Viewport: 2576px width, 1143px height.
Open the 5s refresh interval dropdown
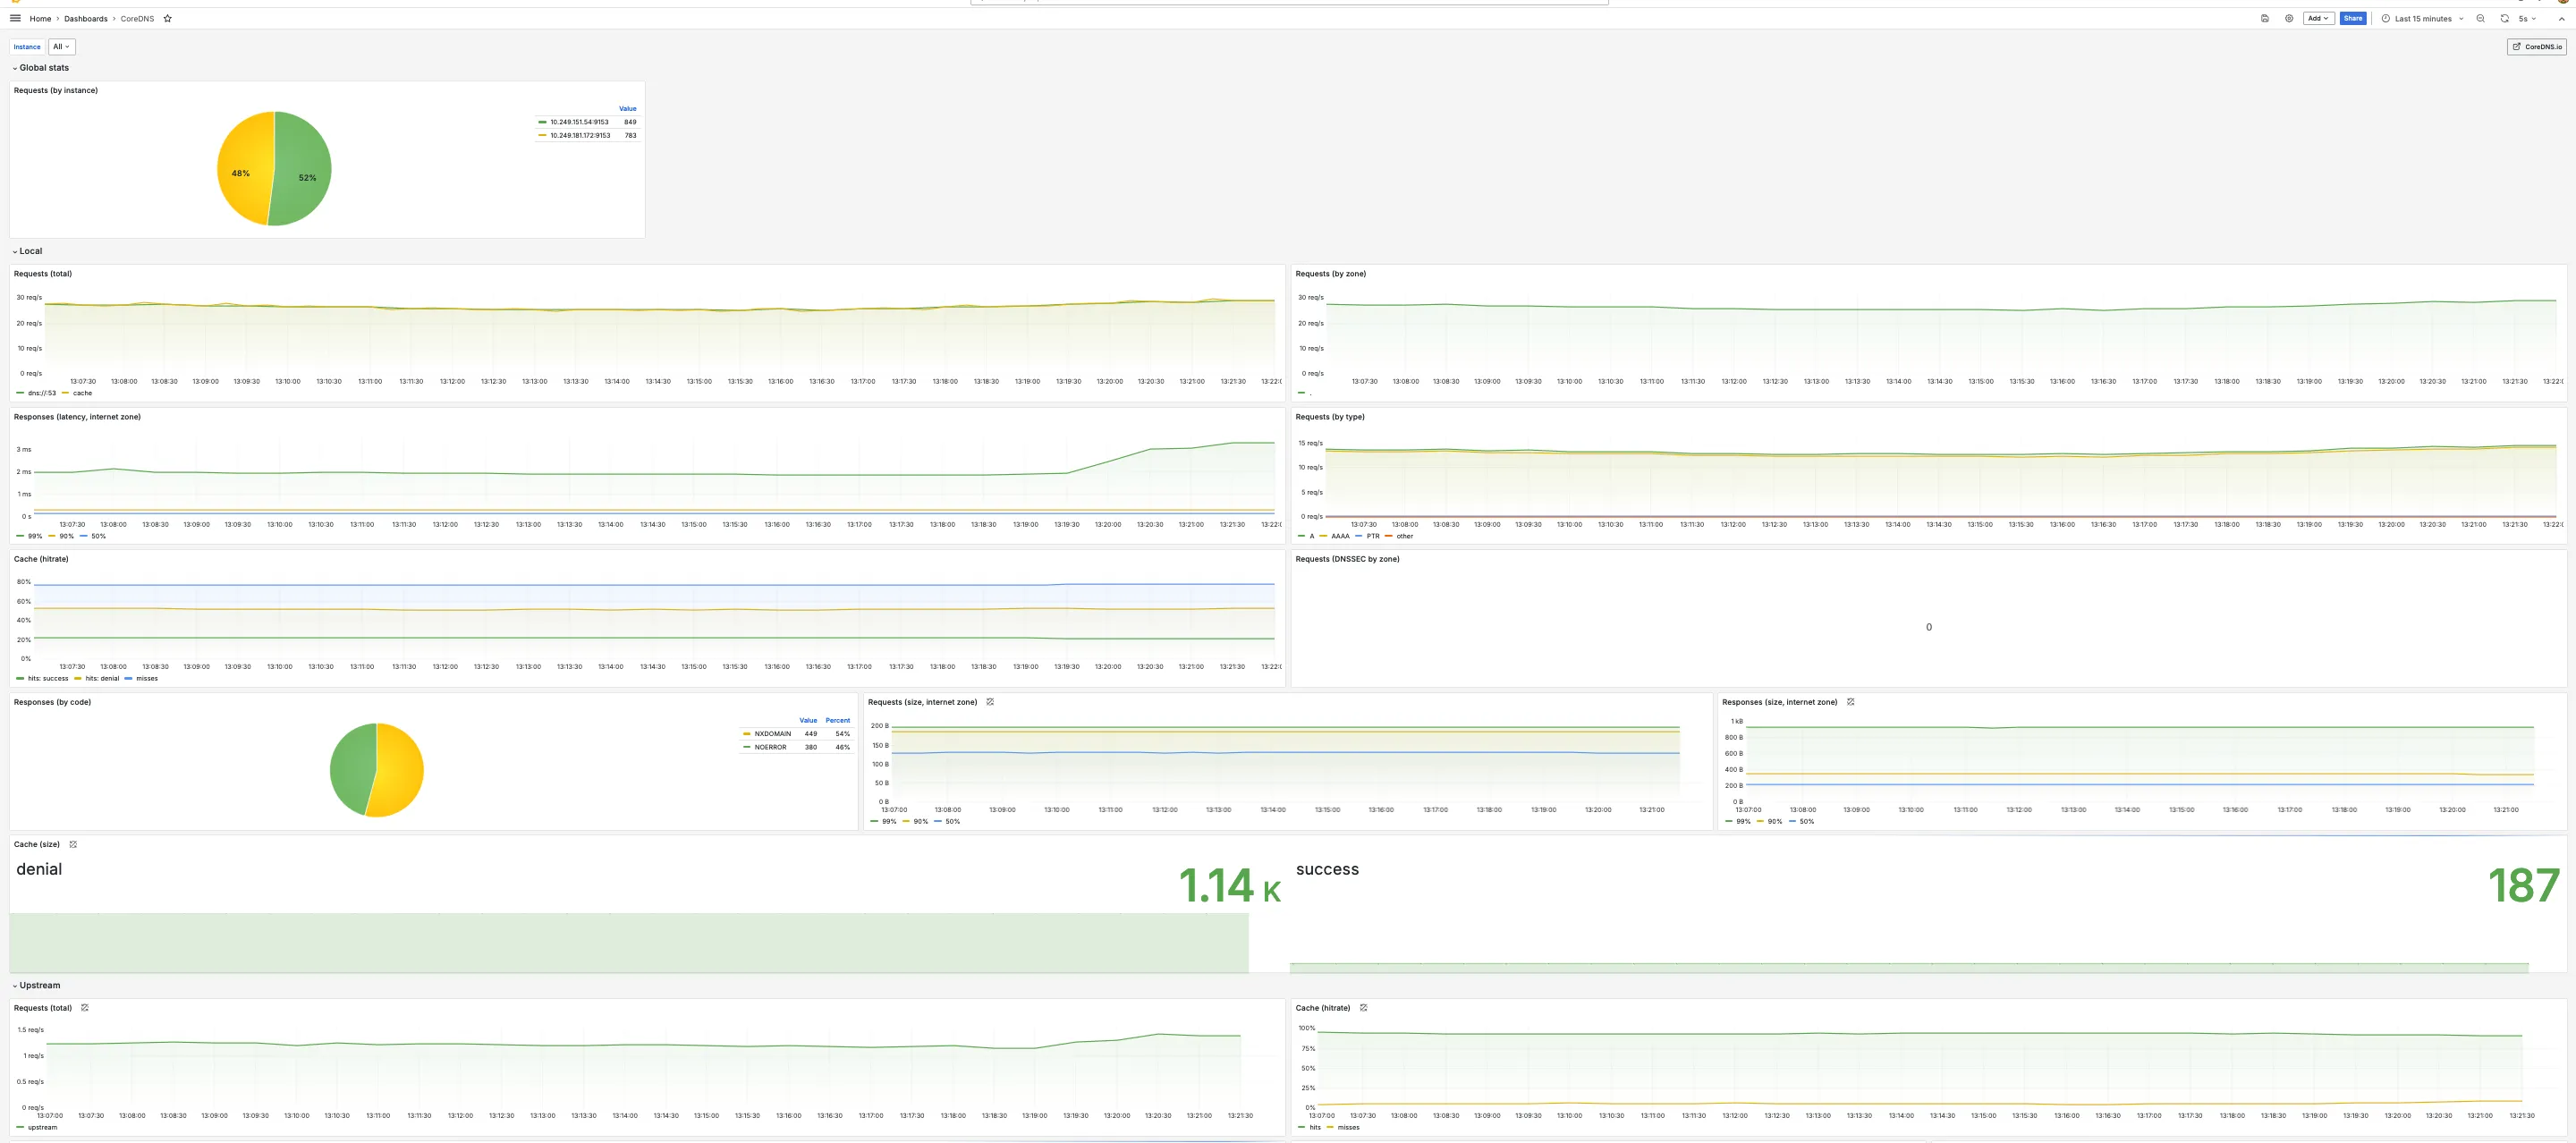point(2527,18)
